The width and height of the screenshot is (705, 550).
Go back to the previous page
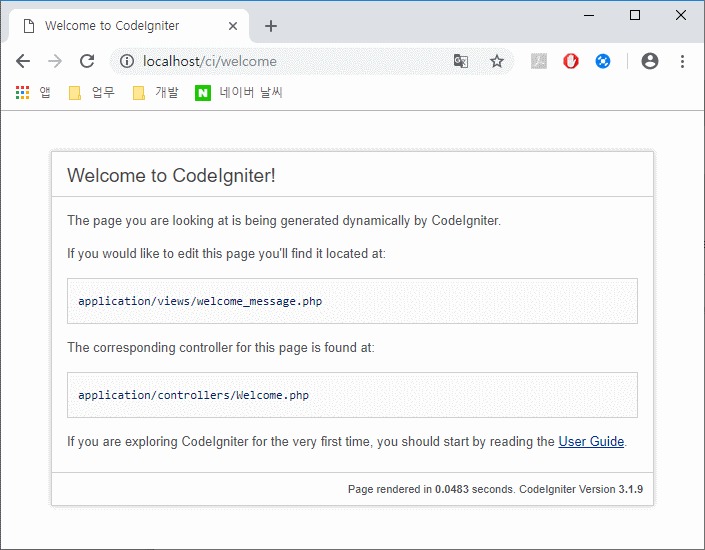tap(22, 61)
